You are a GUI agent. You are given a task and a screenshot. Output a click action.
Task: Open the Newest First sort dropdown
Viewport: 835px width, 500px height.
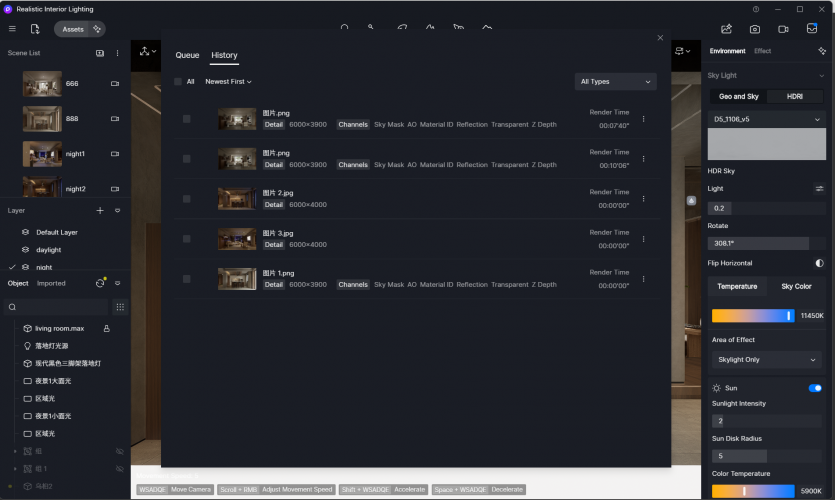point(228,82)
